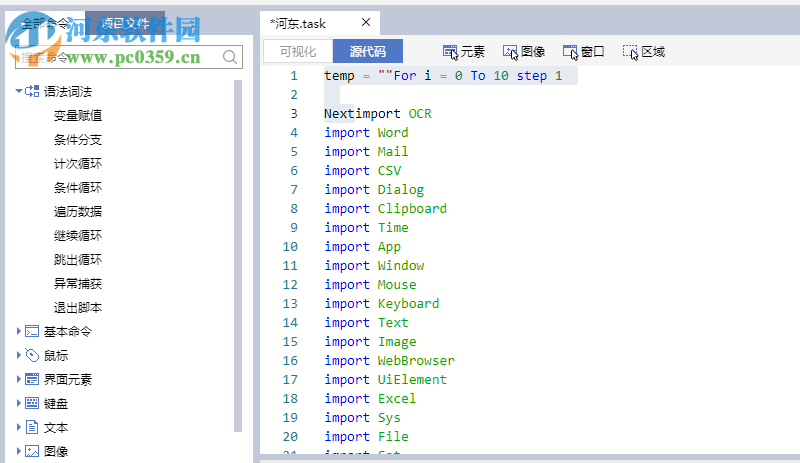Image resolution: width=800 pixels, height=463 pixels.
Task: Click the command list vertical scrollbar
Action: tap(238, 255)
